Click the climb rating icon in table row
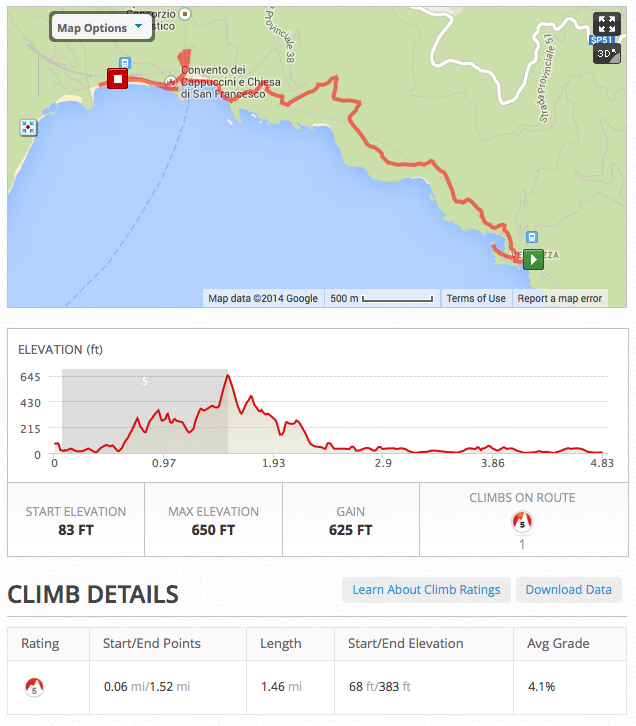Screen dimensions: 636x726 click(34, 686)
